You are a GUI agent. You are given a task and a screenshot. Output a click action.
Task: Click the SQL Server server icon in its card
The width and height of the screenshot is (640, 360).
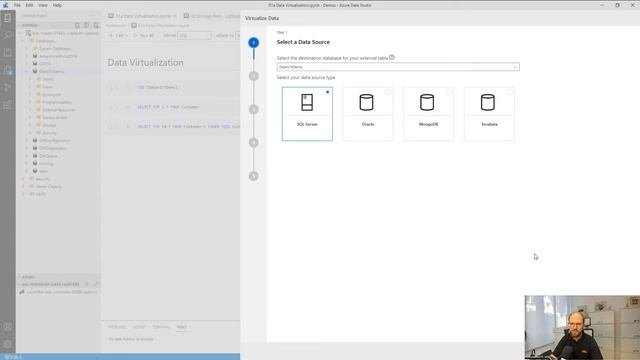307,102
